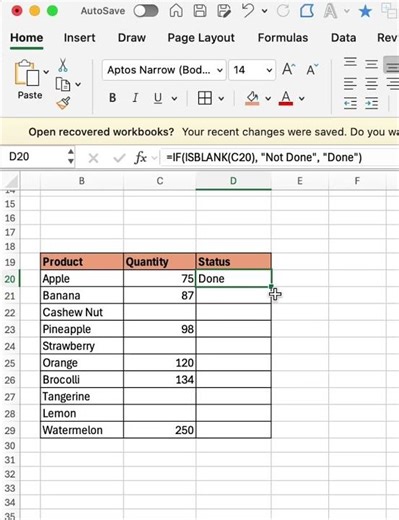Select row 20 header
Image resolution: width=399 pixels, height=520 pixels.
click(x=10, y=278)
